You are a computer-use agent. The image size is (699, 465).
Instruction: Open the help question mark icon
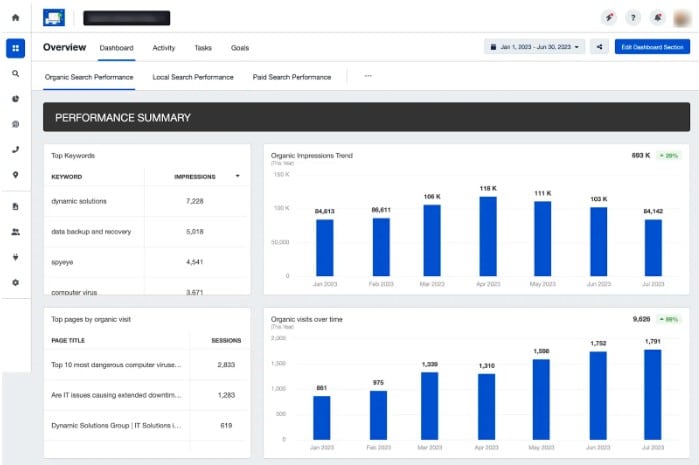click(632, 18)
